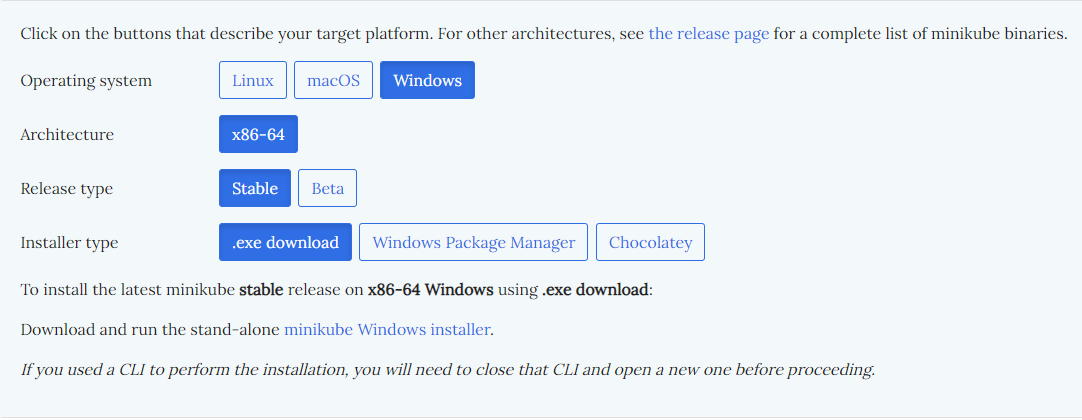Image resolution: width=1082 pixels, height=420 pixels.
Task: Click the Release type row label
Action: 66,188
